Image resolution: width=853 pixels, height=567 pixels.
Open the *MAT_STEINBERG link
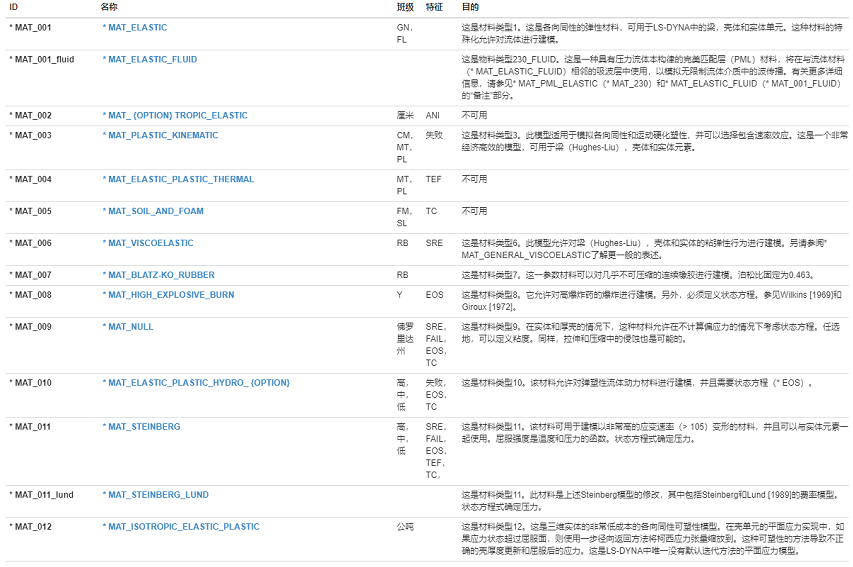(x=141, y=427)
